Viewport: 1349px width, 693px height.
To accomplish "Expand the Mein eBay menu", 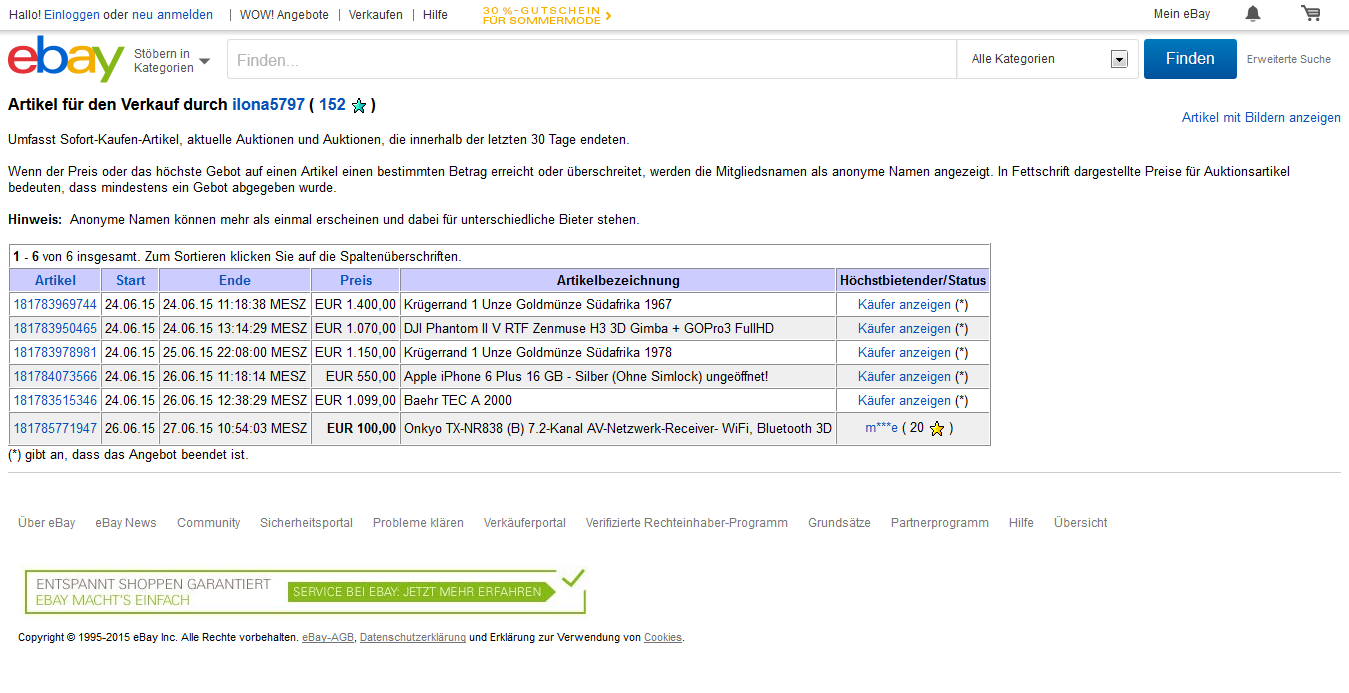I will (x=1181, y=14).
